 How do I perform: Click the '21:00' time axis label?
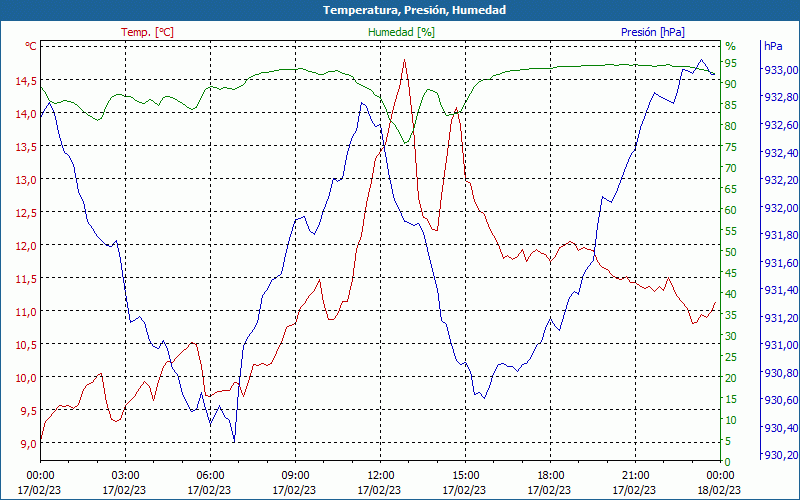coord(635,476)
